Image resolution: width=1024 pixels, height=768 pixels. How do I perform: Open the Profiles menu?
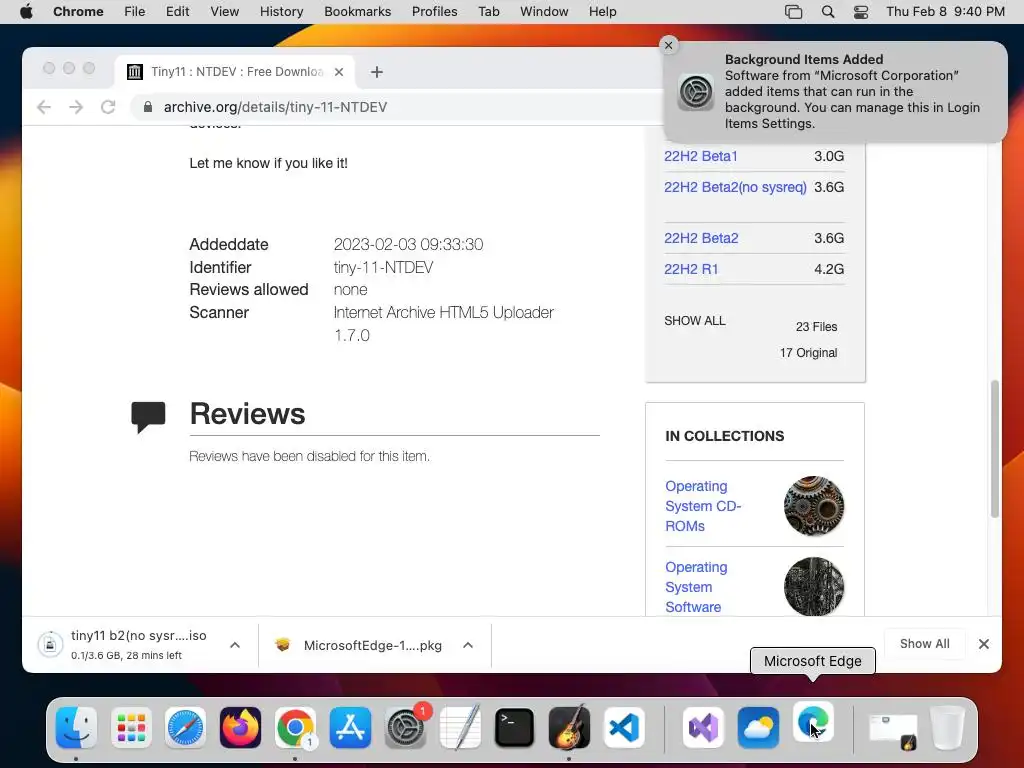(434, 12)
